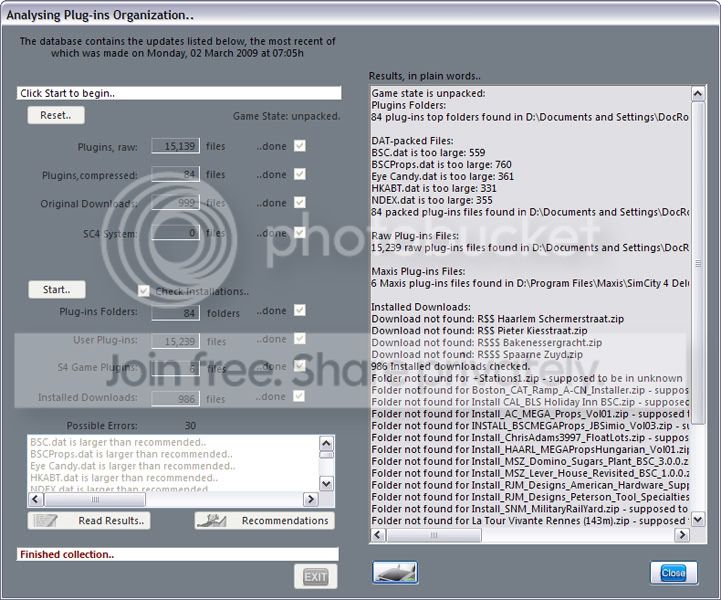Select 'BSCProps.dat is larger than recommended..' error
Screen dimensions: 721x600
coord(132,454)
